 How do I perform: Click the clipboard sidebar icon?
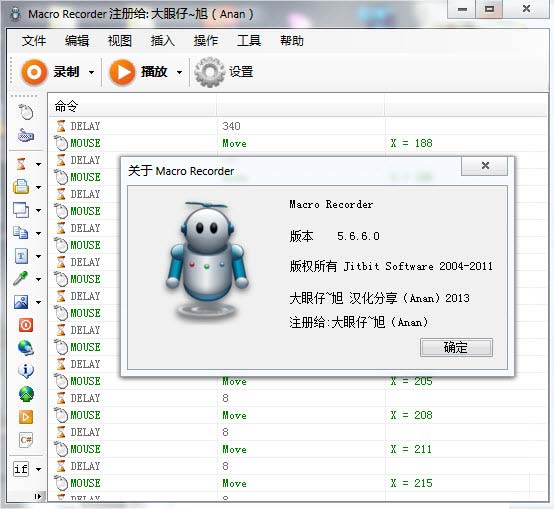click(x=21, y=187)
